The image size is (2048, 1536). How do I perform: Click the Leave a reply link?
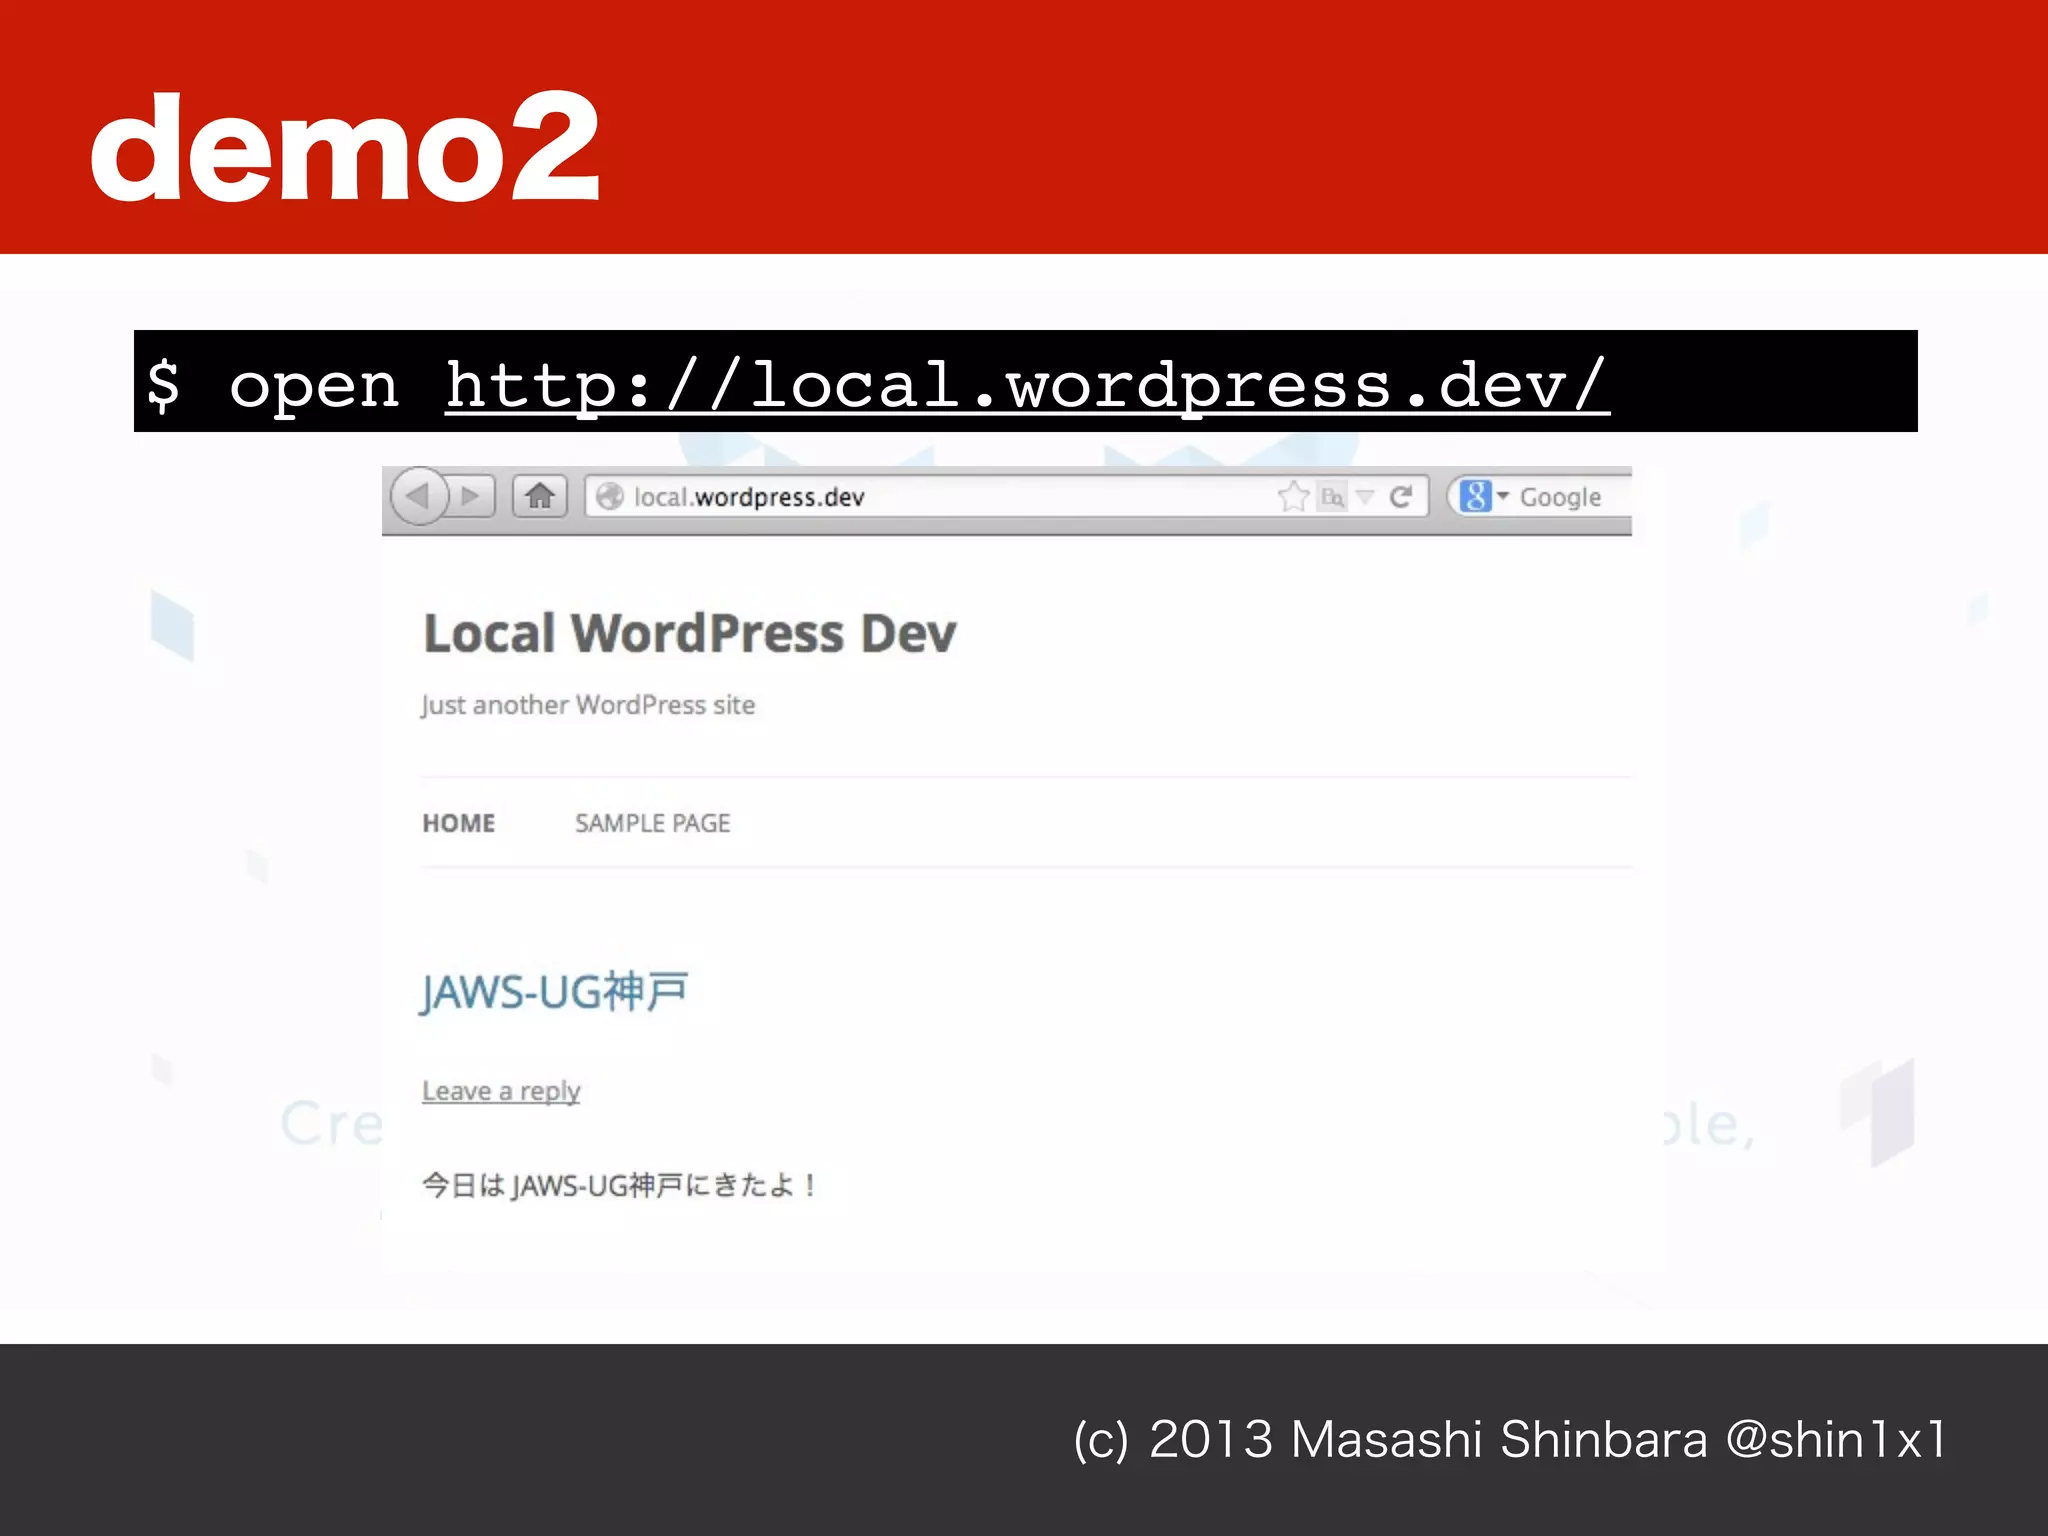(501, 1091)
